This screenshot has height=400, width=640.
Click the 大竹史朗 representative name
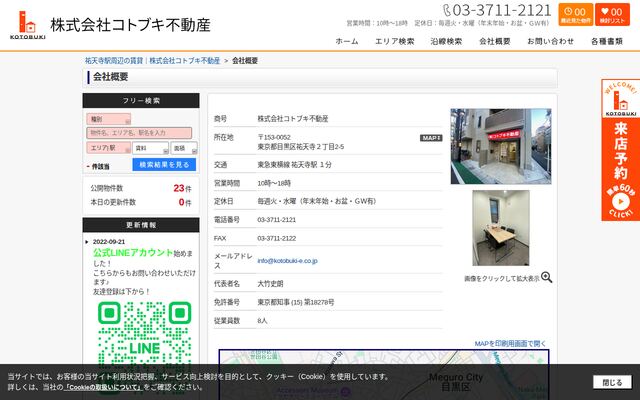pos(270,284)
